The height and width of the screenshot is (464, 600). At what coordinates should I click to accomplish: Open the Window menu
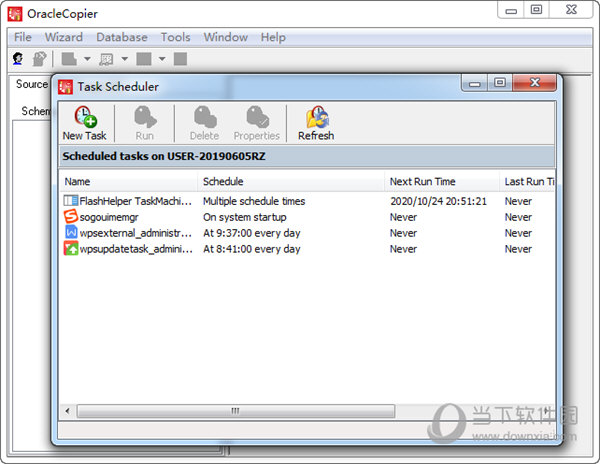(225, 37)
